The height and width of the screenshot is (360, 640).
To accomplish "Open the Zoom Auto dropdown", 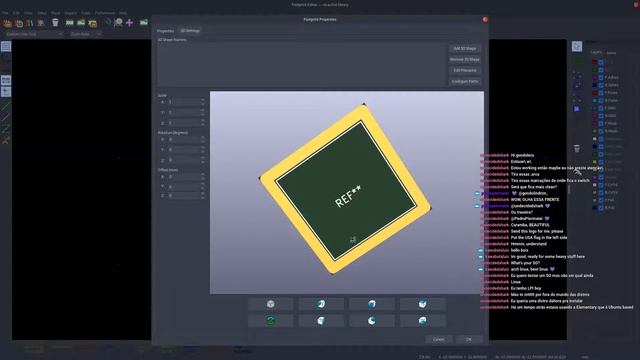I will pyautogui.click(x=85, y=34).
